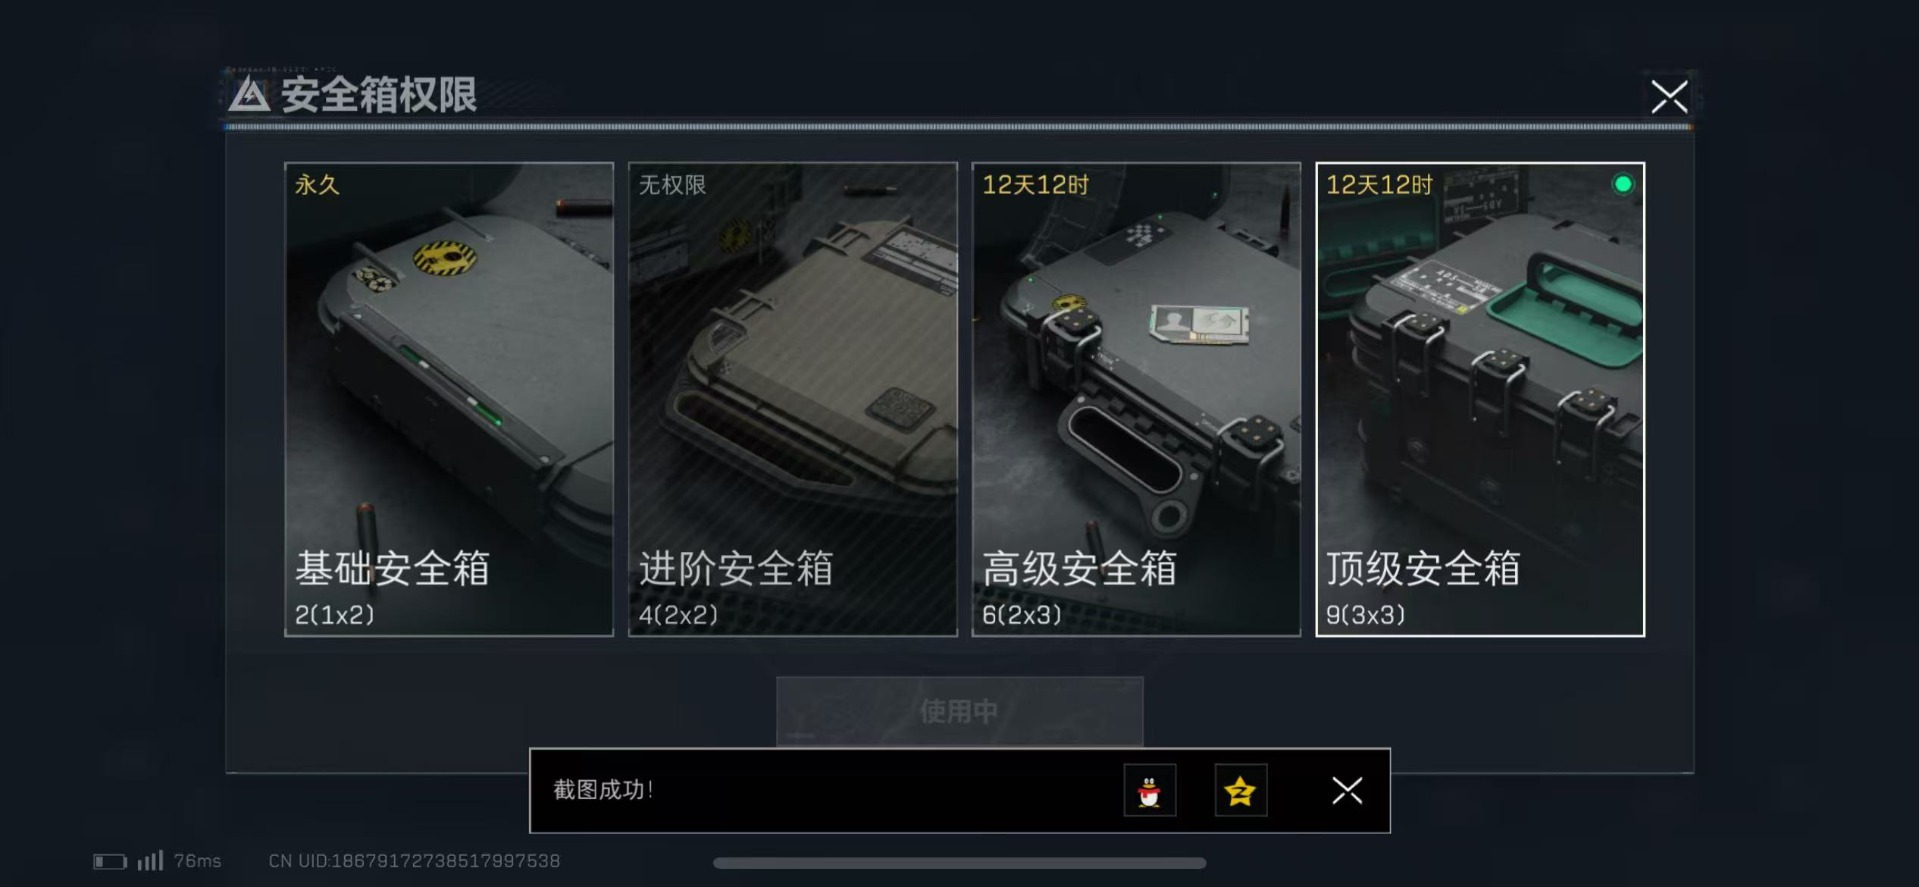Click the 76ms latency indicator
The height and width of the screenshot is (887, 1919).
197,861
